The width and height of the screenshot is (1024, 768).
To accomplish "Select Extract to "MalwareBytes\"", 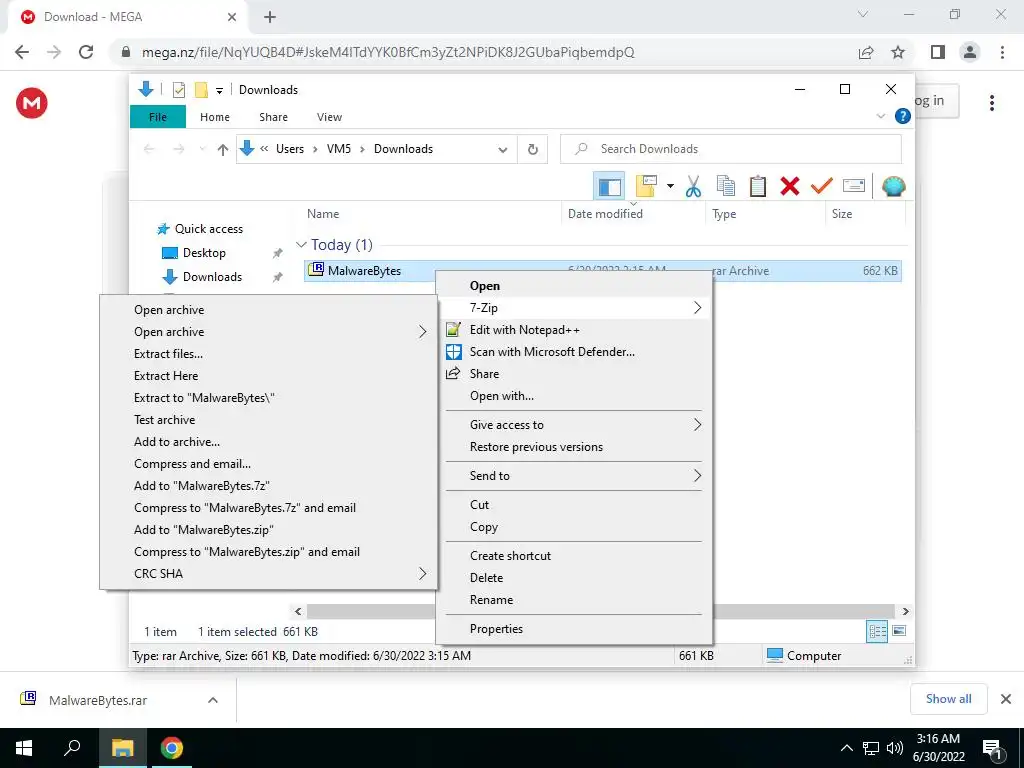I will point(204,398).
